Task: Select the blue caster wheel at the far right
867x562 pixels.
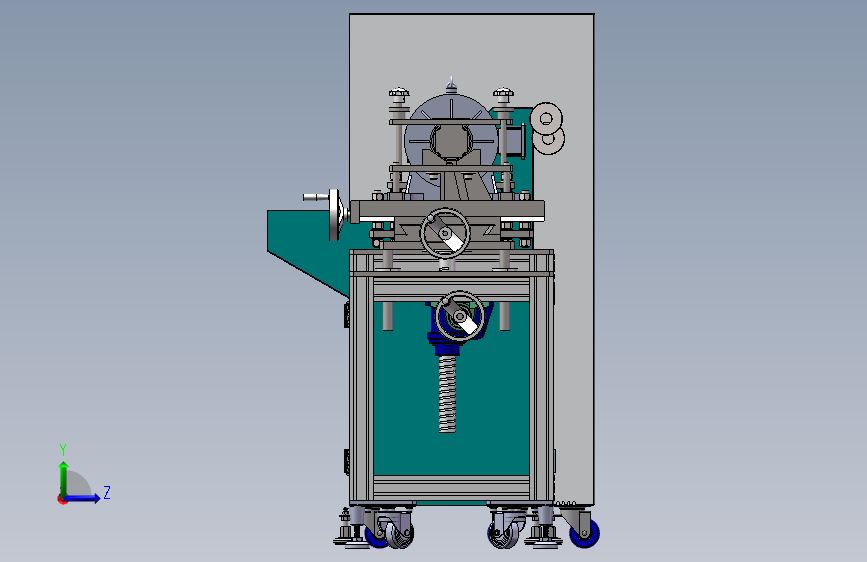Action: coord(585,533)
